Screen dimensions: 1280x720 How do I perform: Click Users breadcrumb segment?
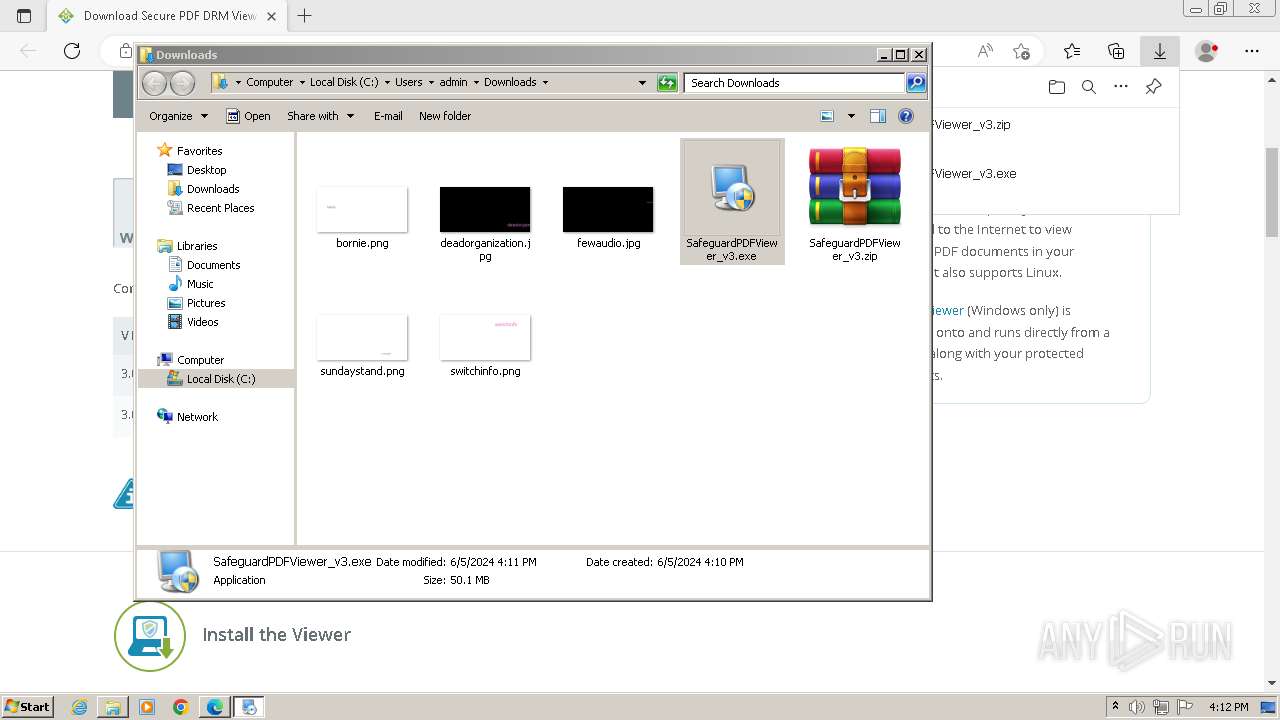[408, 83]
